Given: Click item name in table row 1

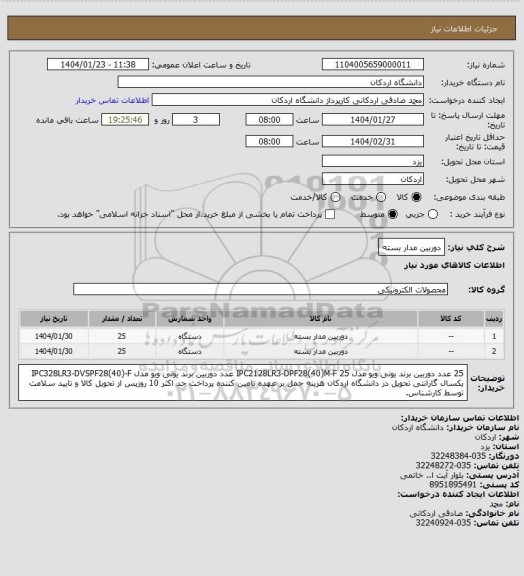Looking at the screenshot, I should [x=320, y=336].
